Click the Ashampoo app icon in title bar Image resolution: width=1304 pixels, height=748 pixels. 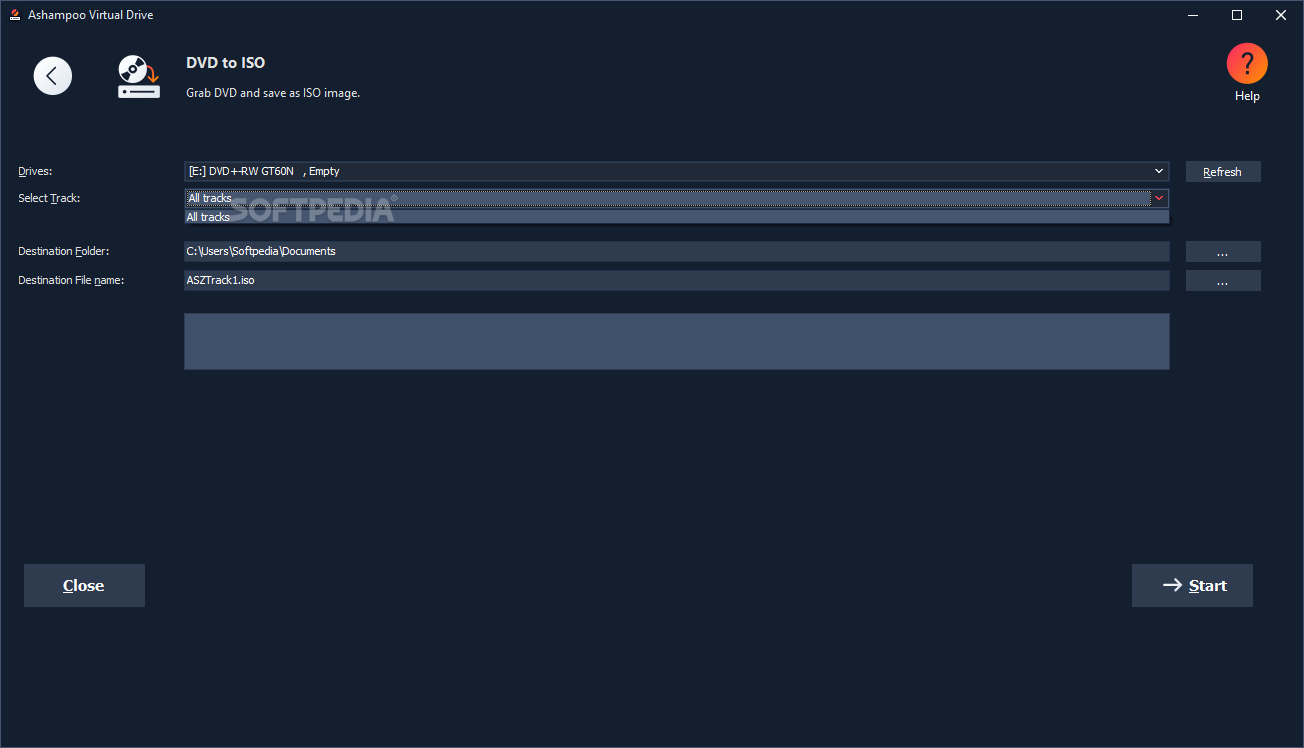tap(15, 15)
